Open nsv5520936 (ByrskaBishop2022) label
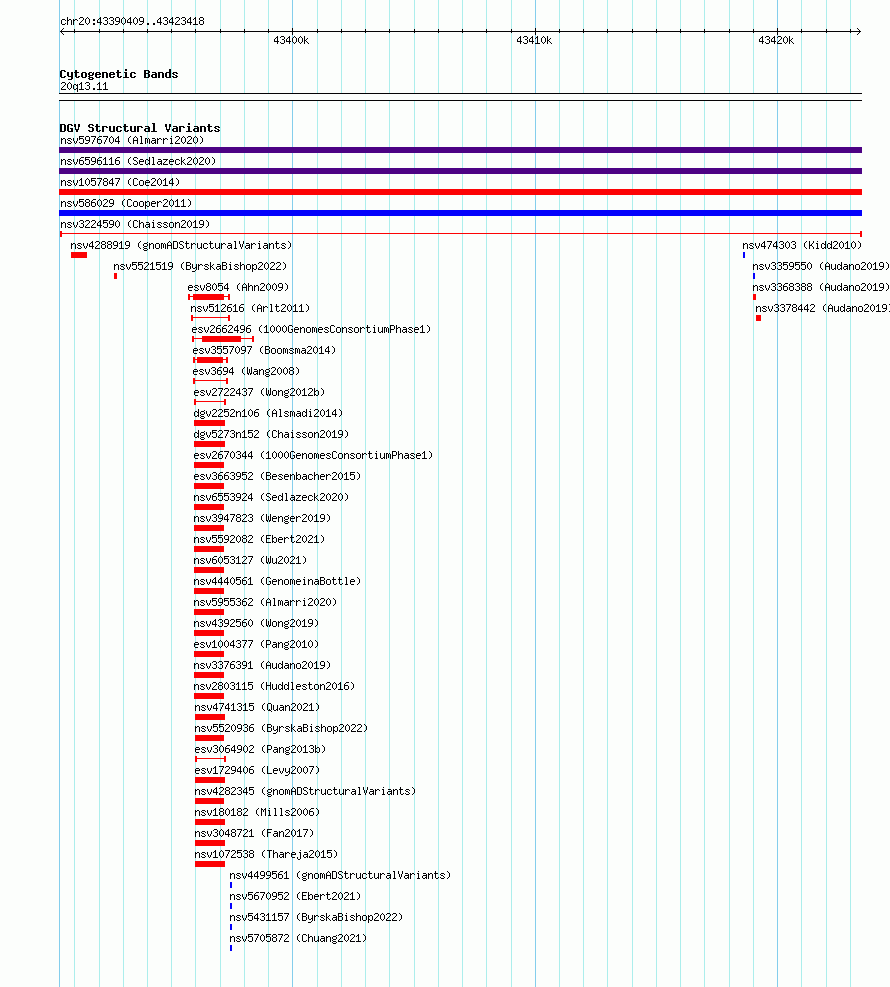This screenshot has width=890, height=987. pos(281,728)
